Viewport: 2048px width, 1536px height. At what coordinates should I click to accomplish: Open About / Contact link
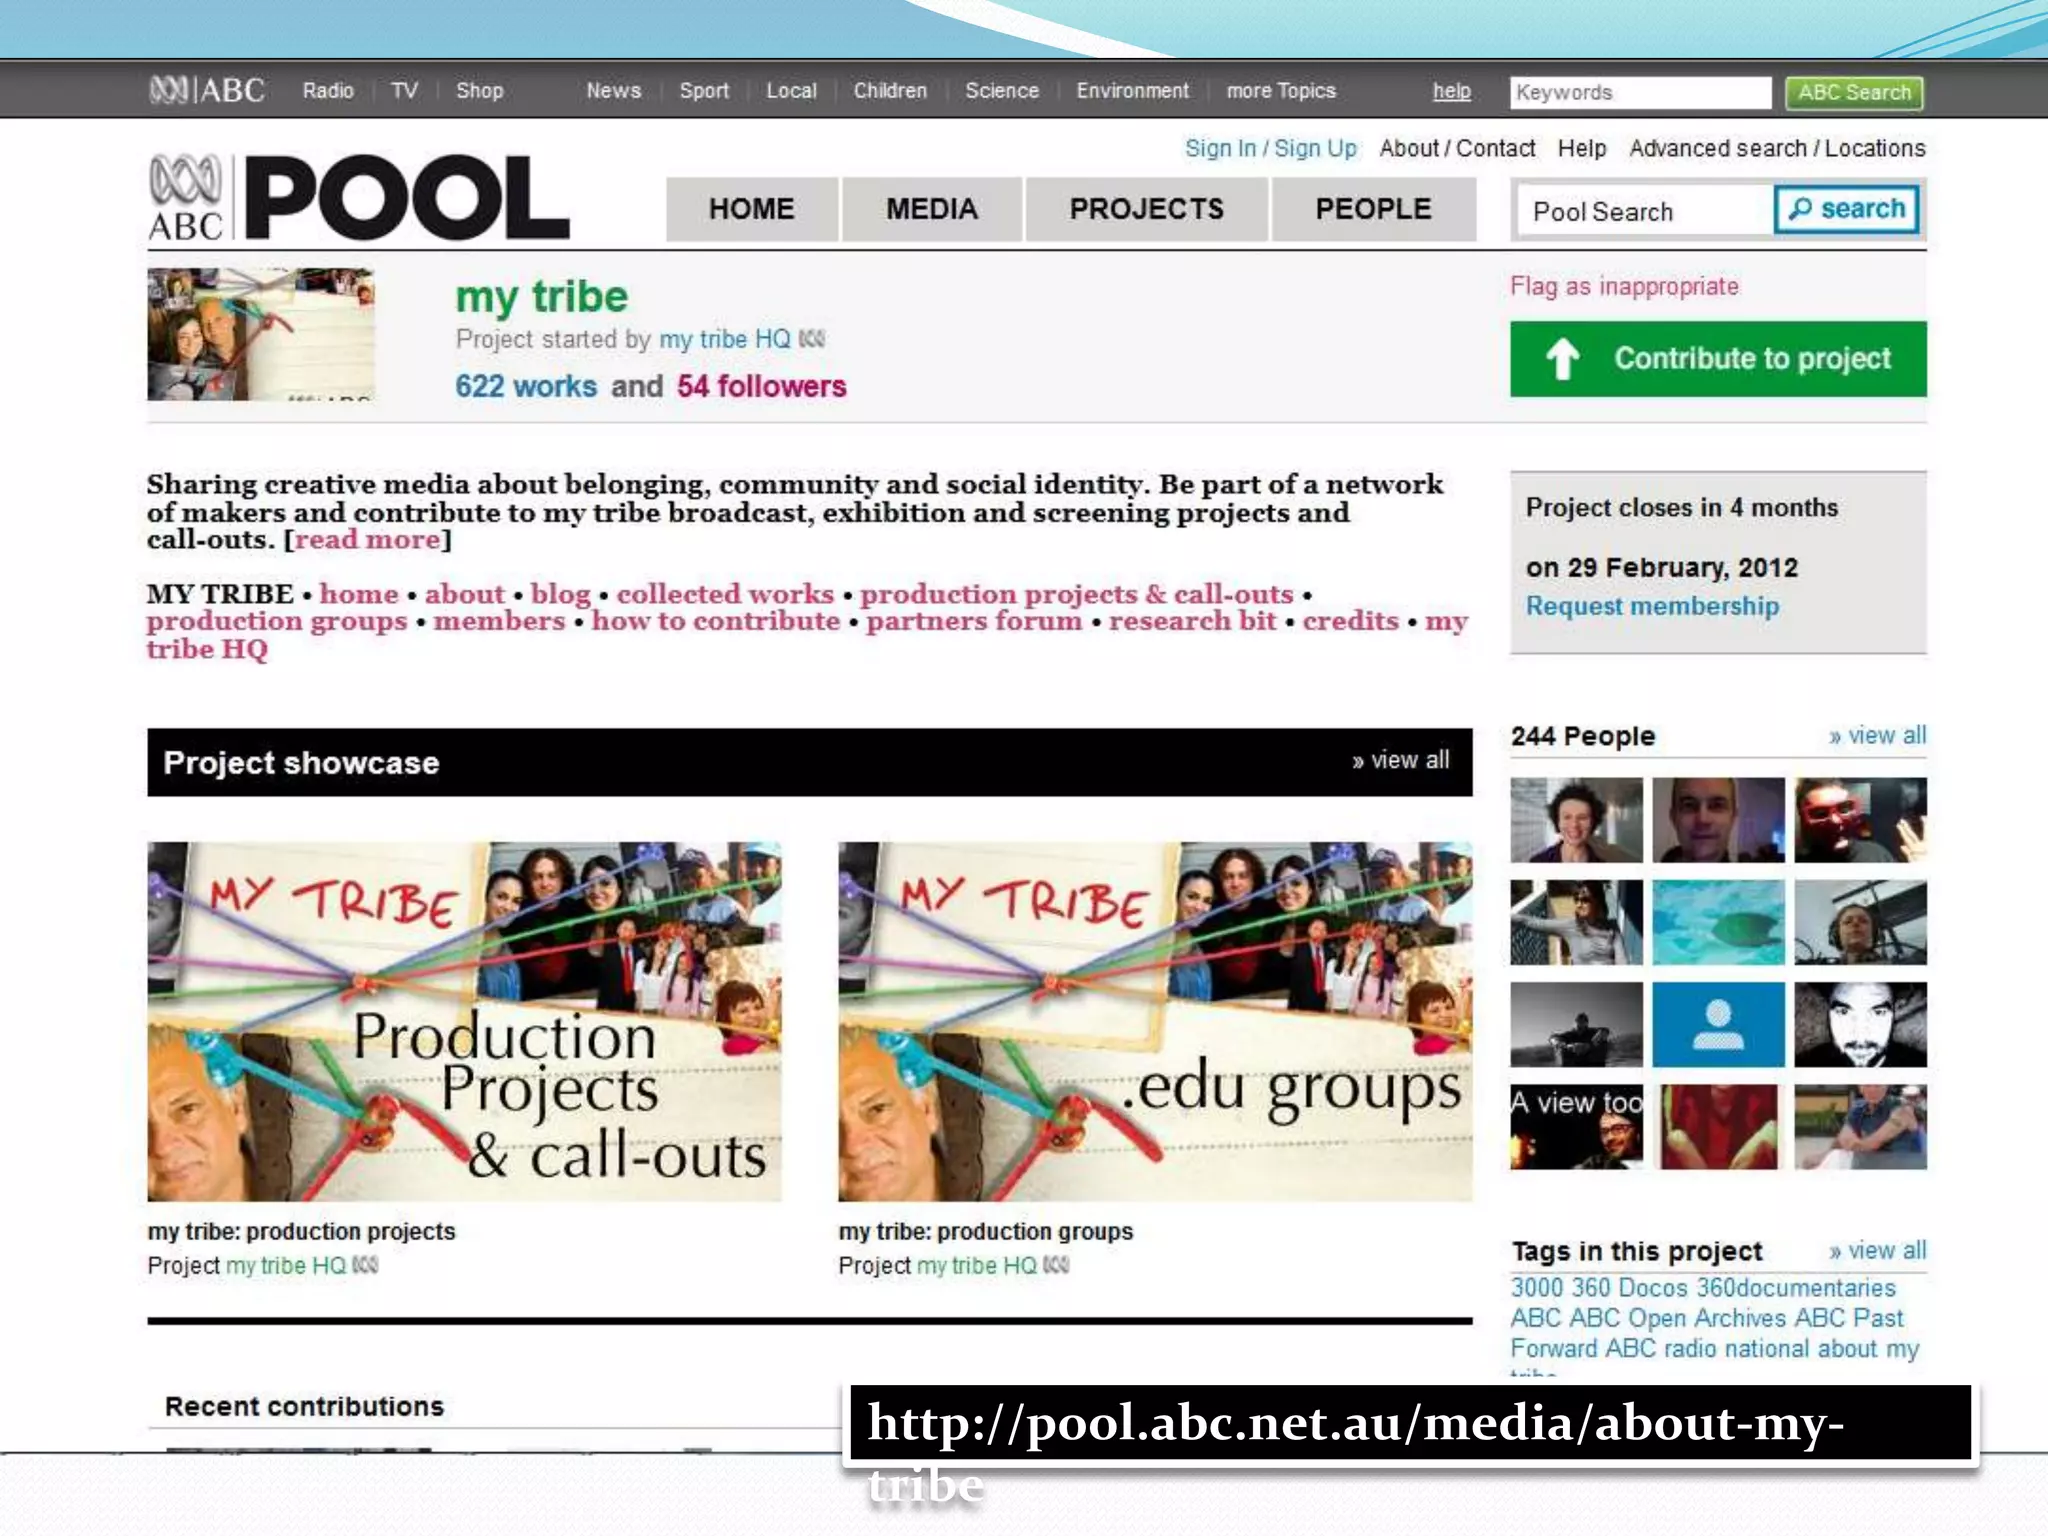(x=1457, y=149)
